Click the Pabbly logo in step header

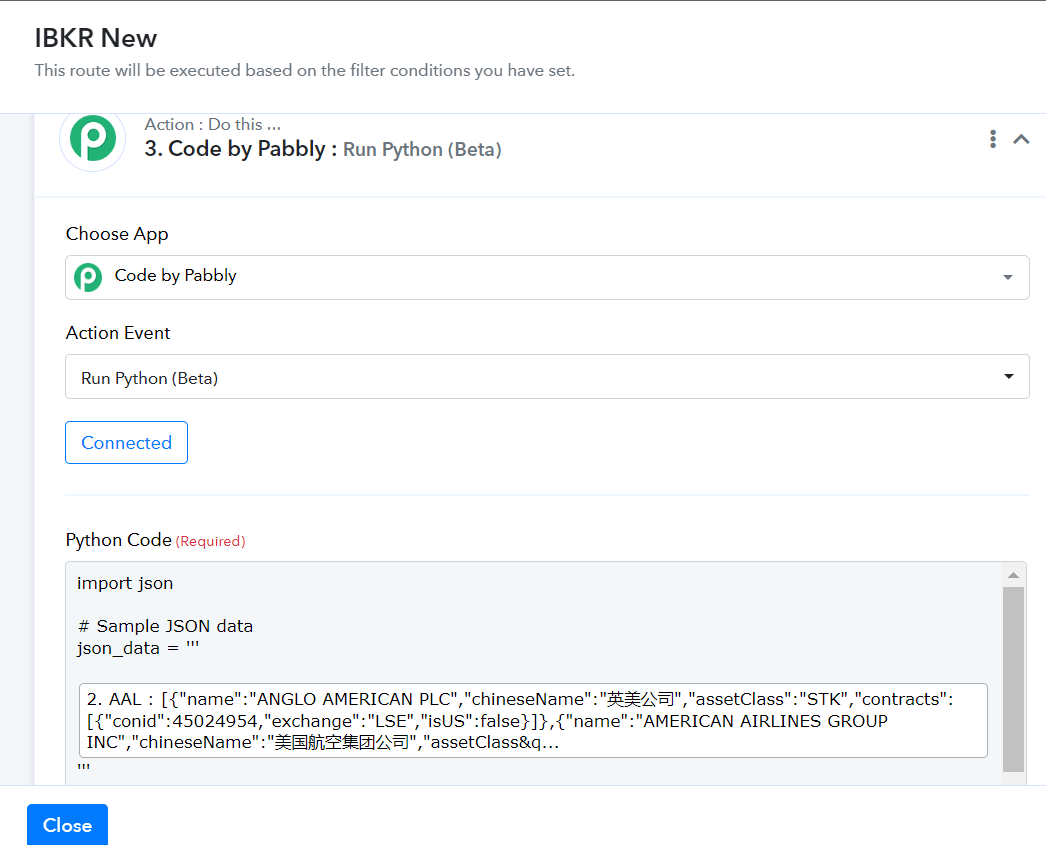[92, 139]
